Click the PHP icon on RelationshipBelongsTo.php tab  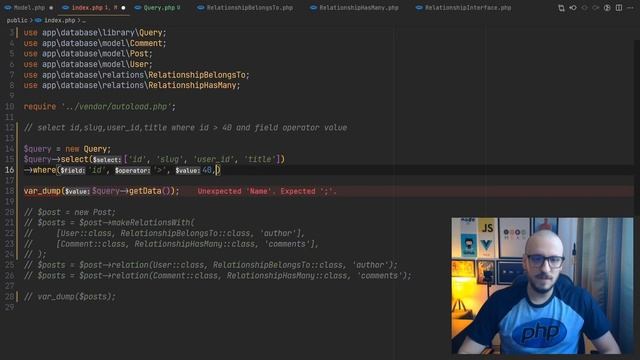(201, 8)
